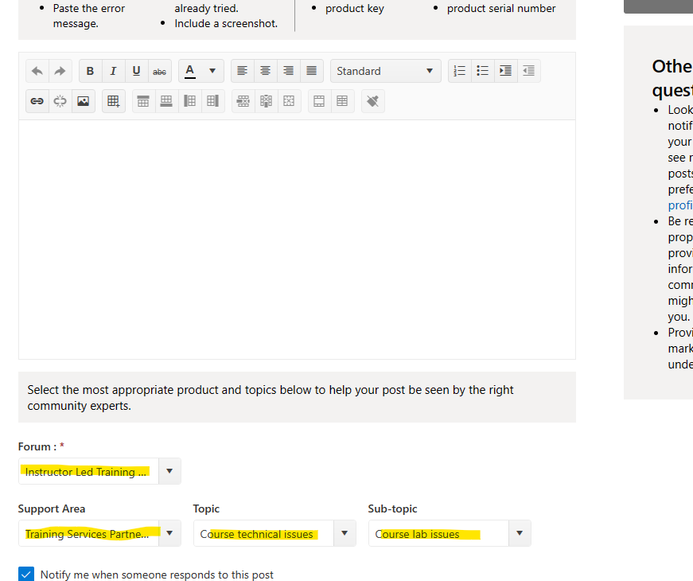Apply the font color A button
The width and height of the screenshot is (693, 581).
click(190, 71)
